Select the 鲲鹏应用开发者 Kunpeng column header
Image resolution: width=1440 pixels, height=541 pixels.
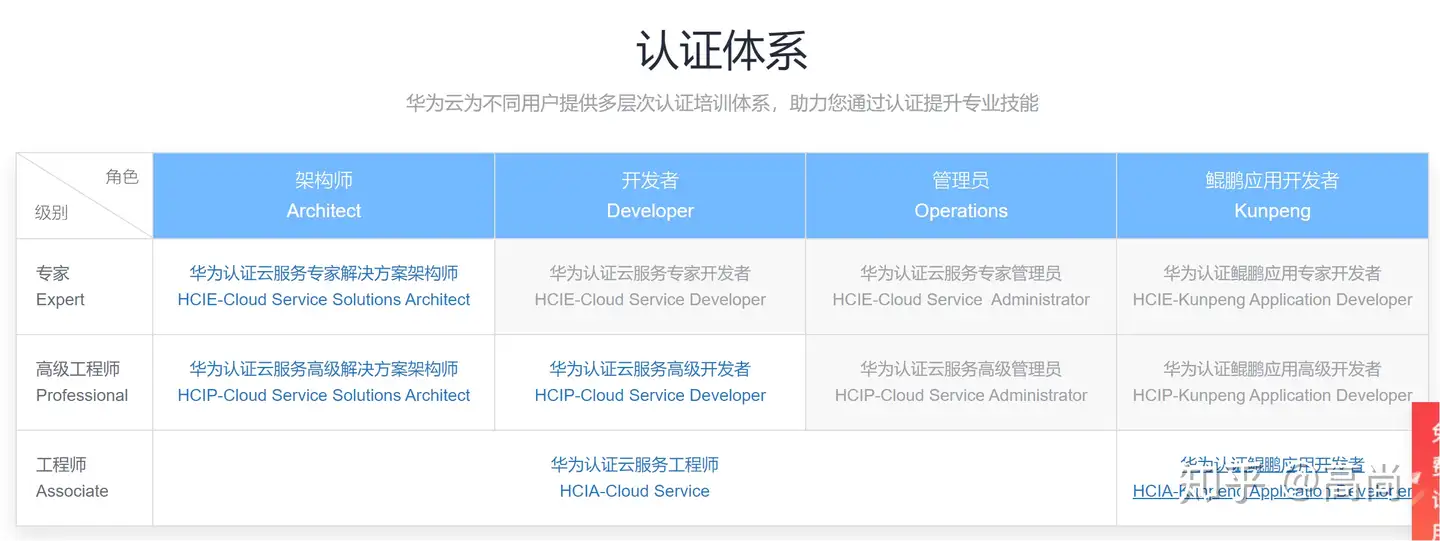pos(1272,196)
